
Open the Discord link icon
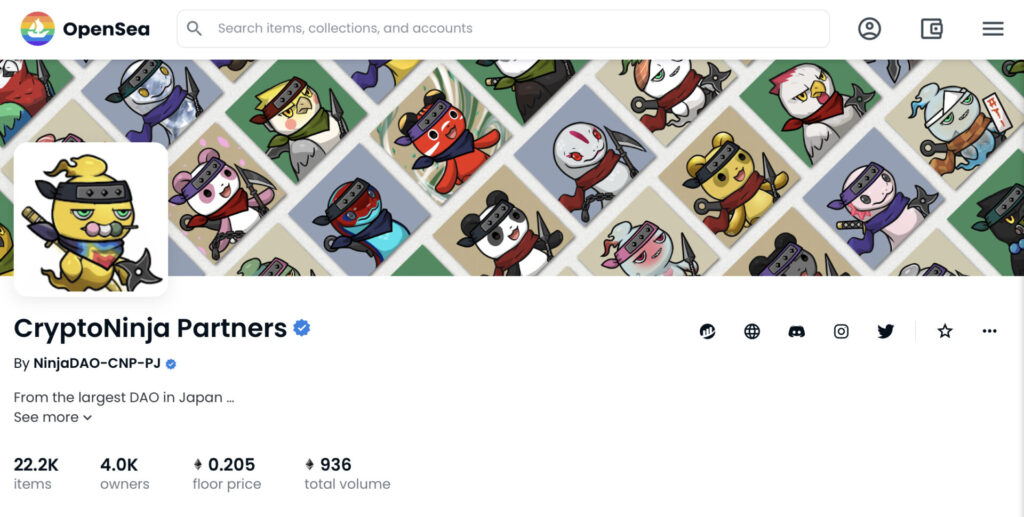pos(796,332)
